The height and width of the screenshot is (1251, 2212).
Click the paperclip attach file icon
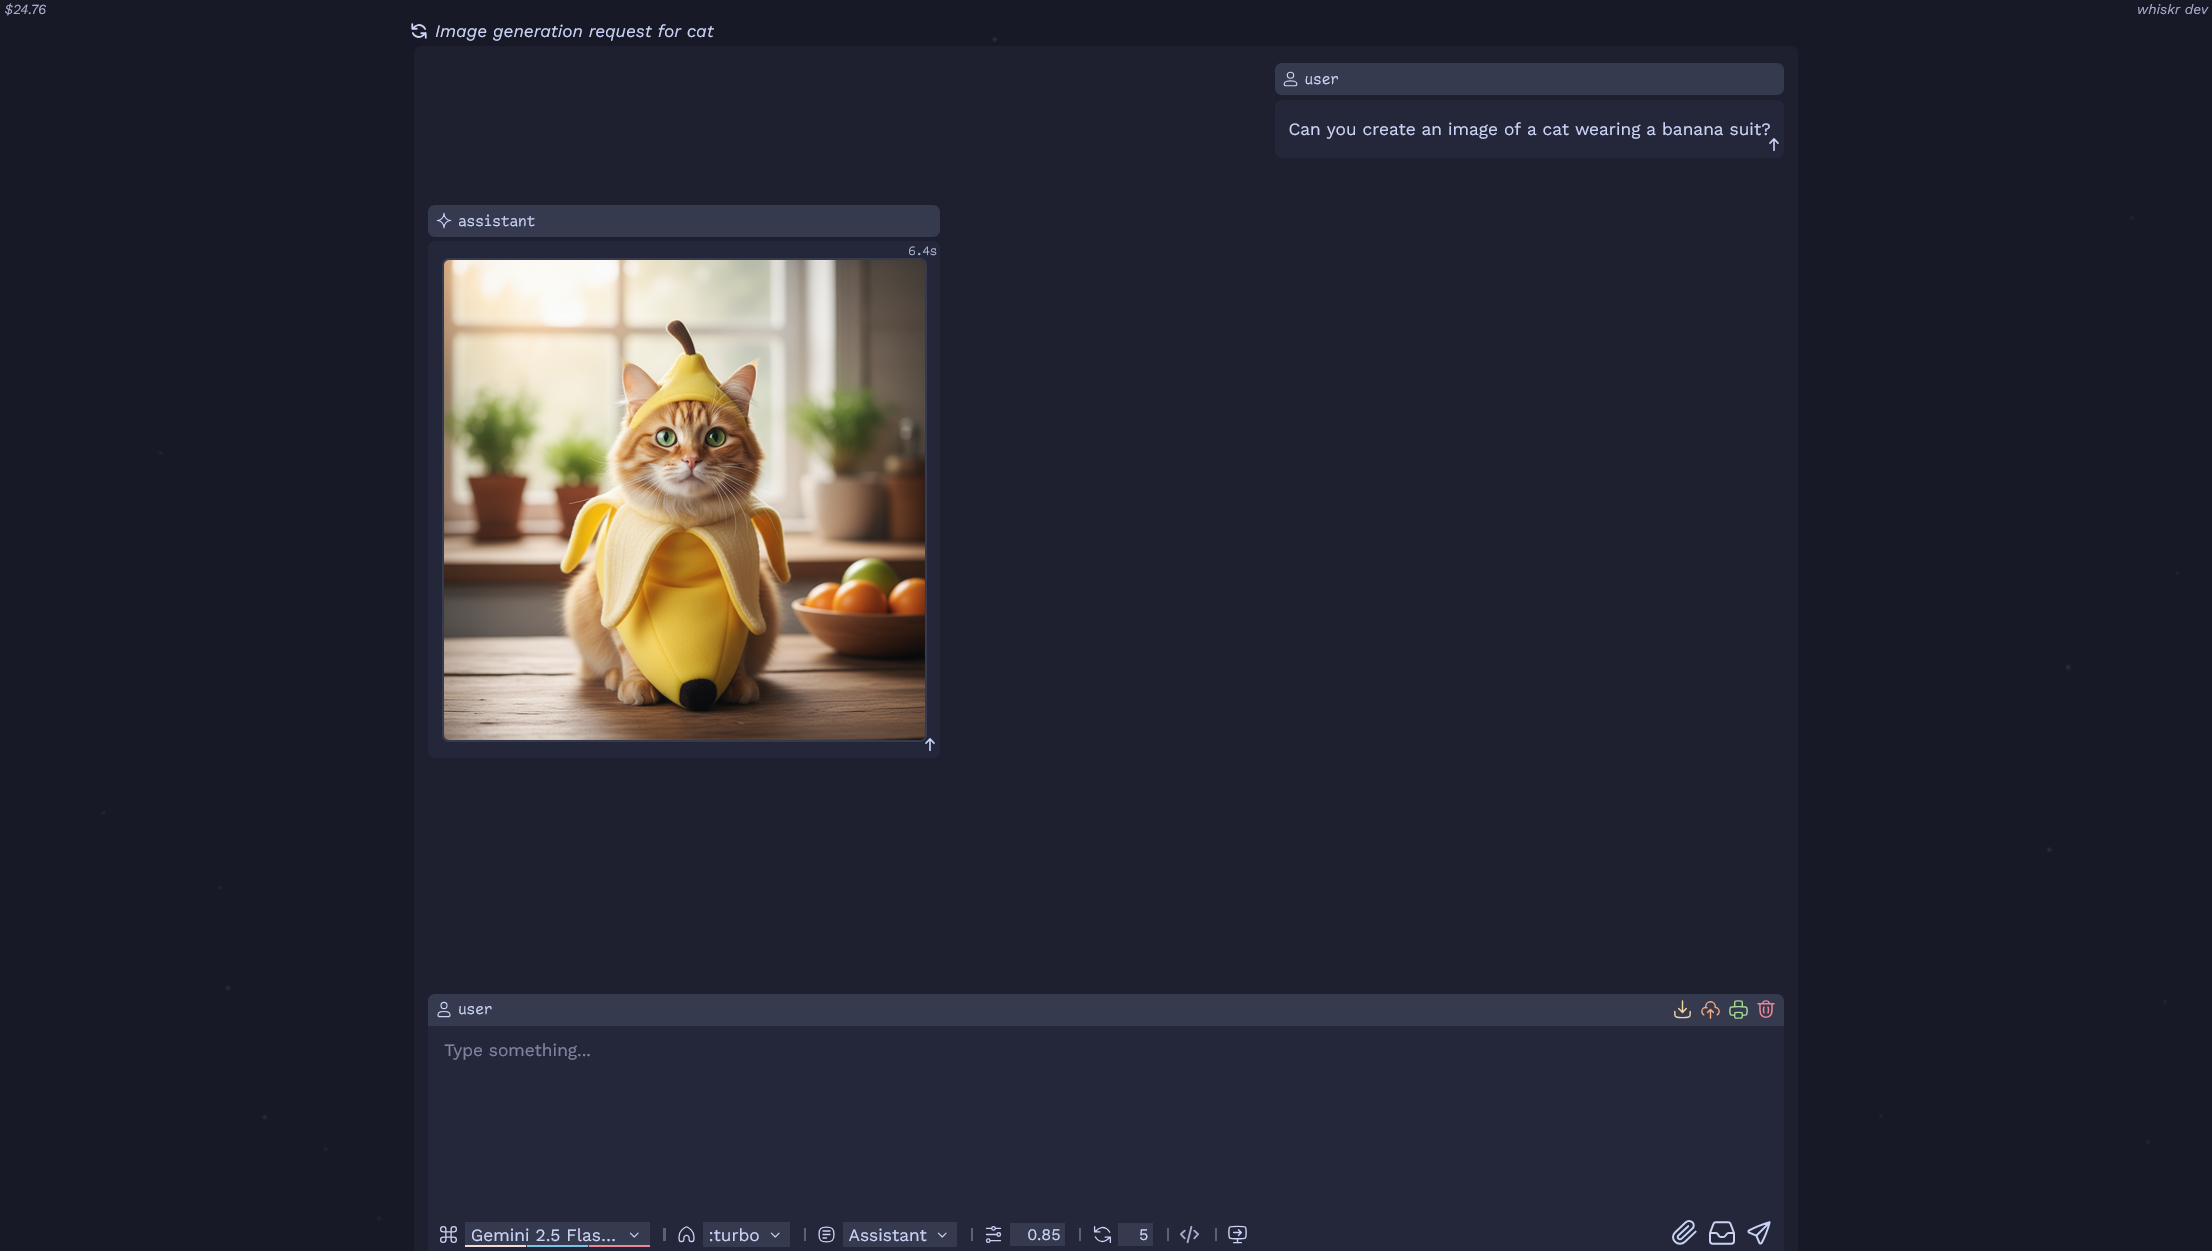1684,1233
